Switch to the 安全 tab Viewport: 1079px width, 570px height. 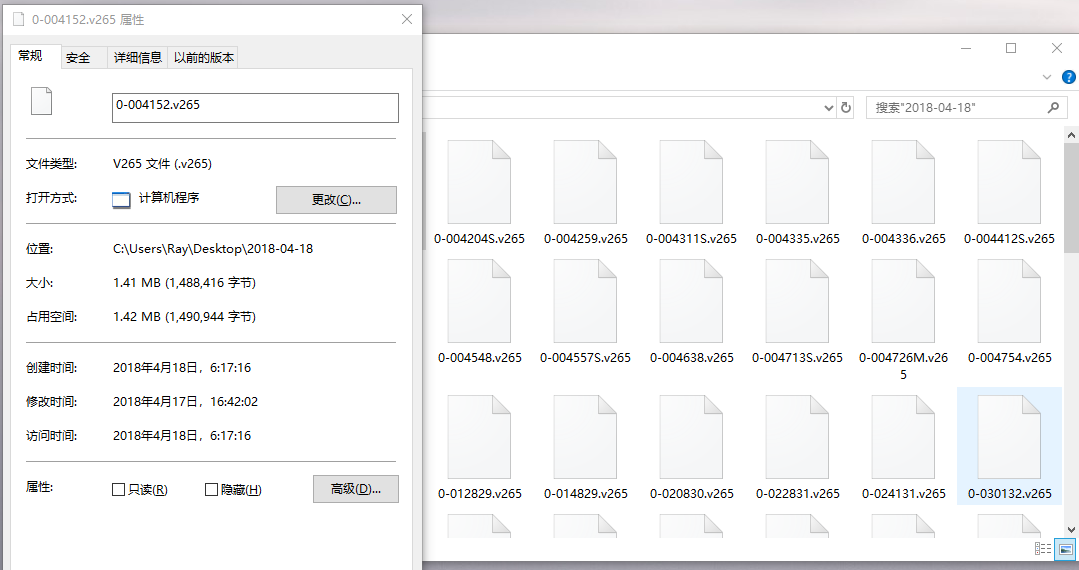point(78,58)
